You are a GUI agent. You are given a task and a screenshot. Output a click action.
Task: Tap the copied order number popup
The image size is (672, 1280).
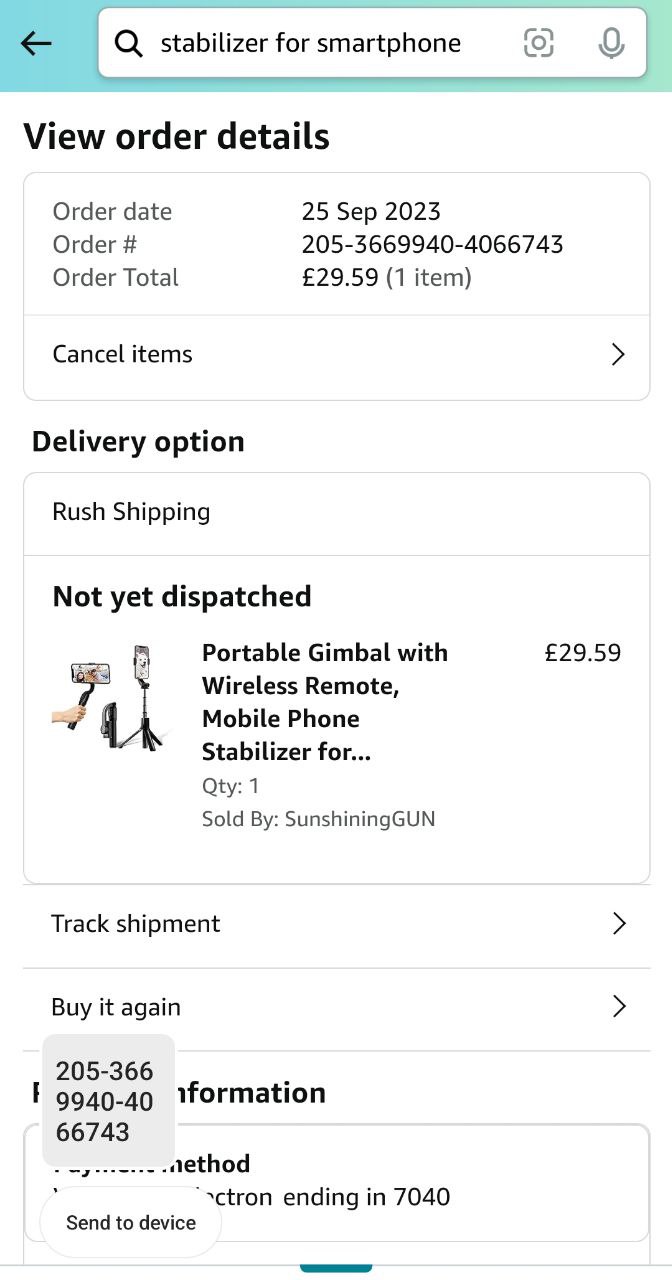(107, 1101)
